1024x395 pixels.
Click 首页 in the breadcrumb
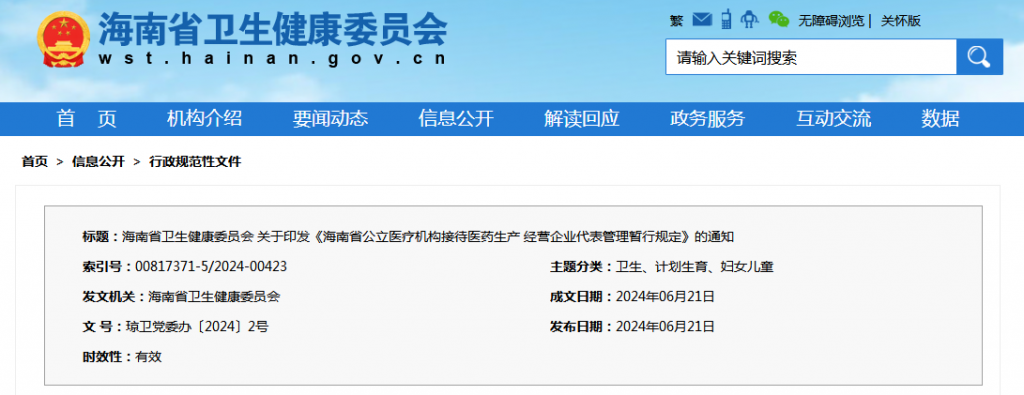pyautogui.click(x=35, y=162)
